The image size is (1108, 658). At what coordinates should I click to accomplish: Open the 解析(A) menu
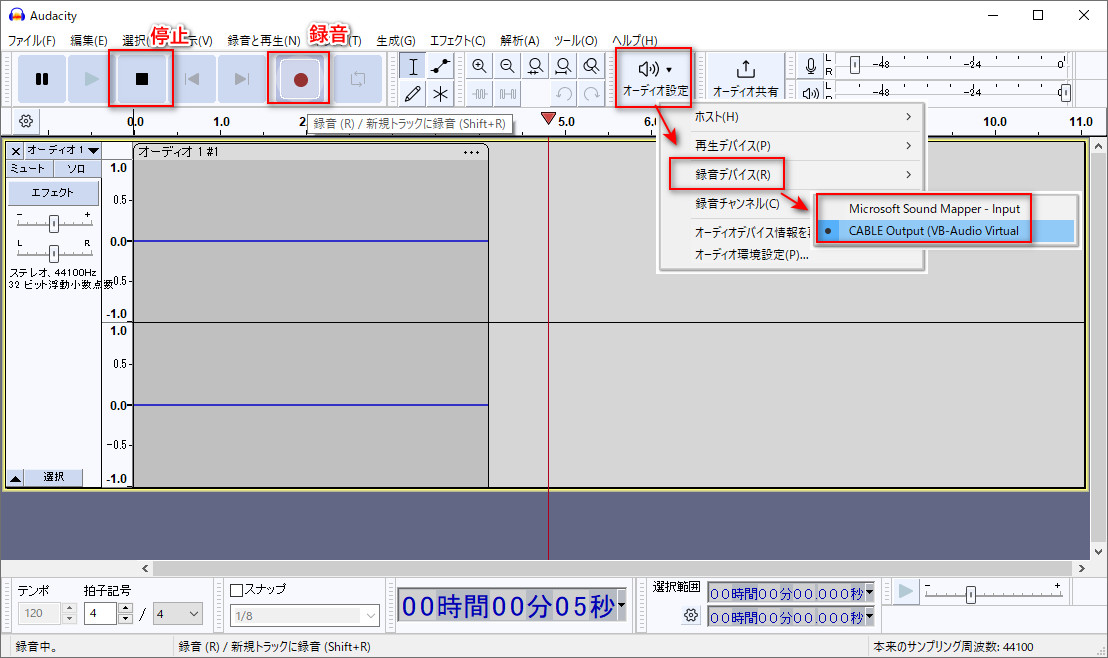tap(520, 41)
